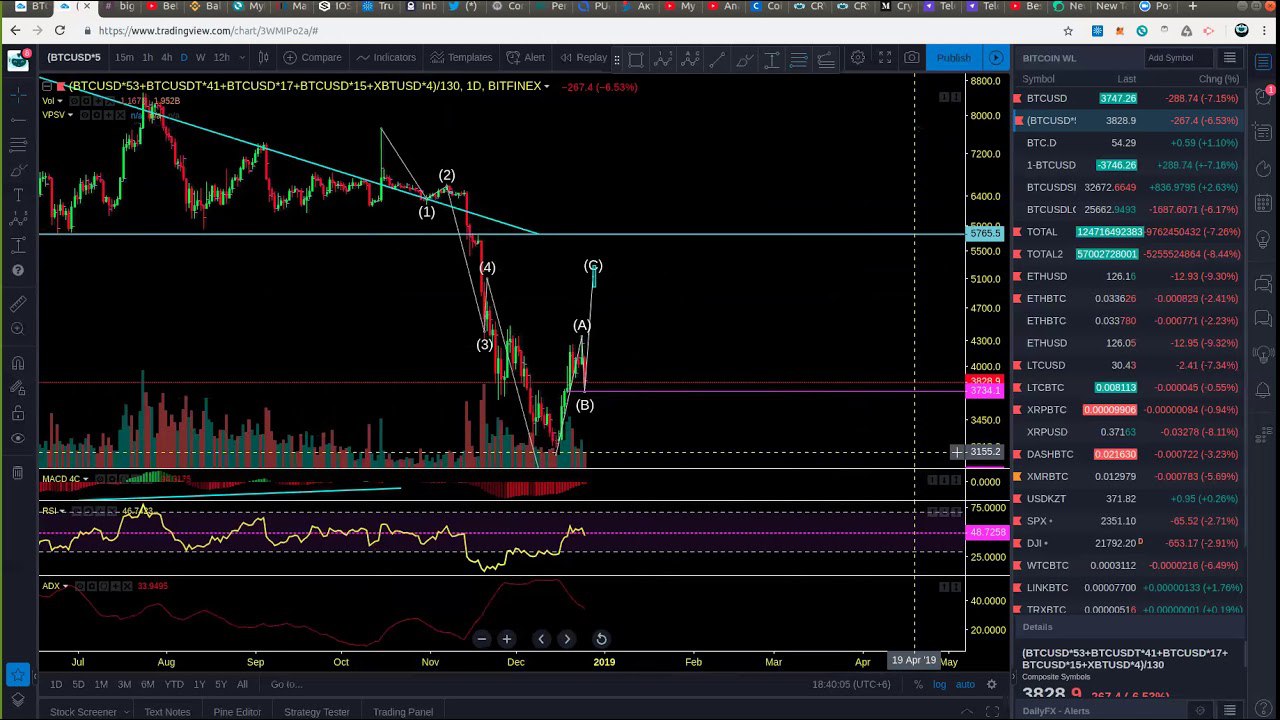
Task: Open the MACD 4C indicator dropdown
Action: click(x=86, y=479)
